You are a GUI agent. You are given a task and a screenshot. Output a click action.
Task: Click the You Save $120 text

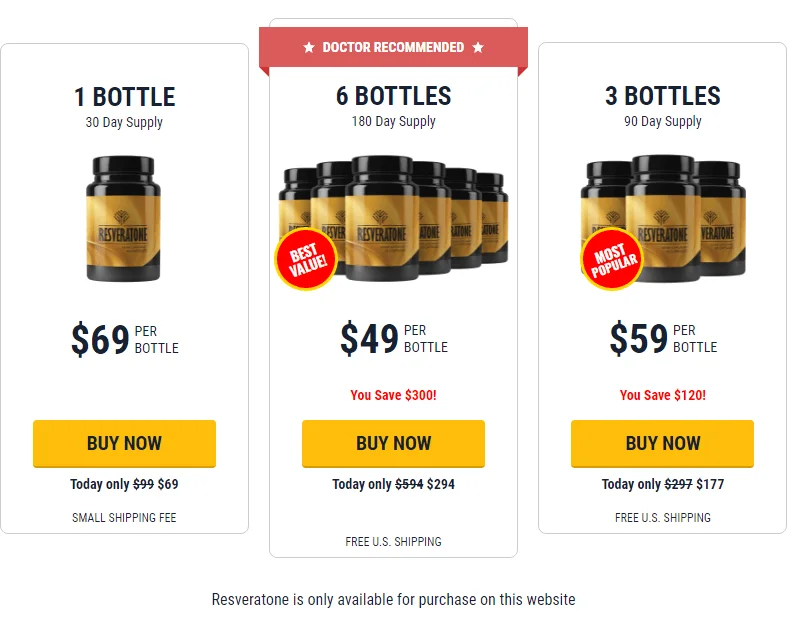[662, 395]
